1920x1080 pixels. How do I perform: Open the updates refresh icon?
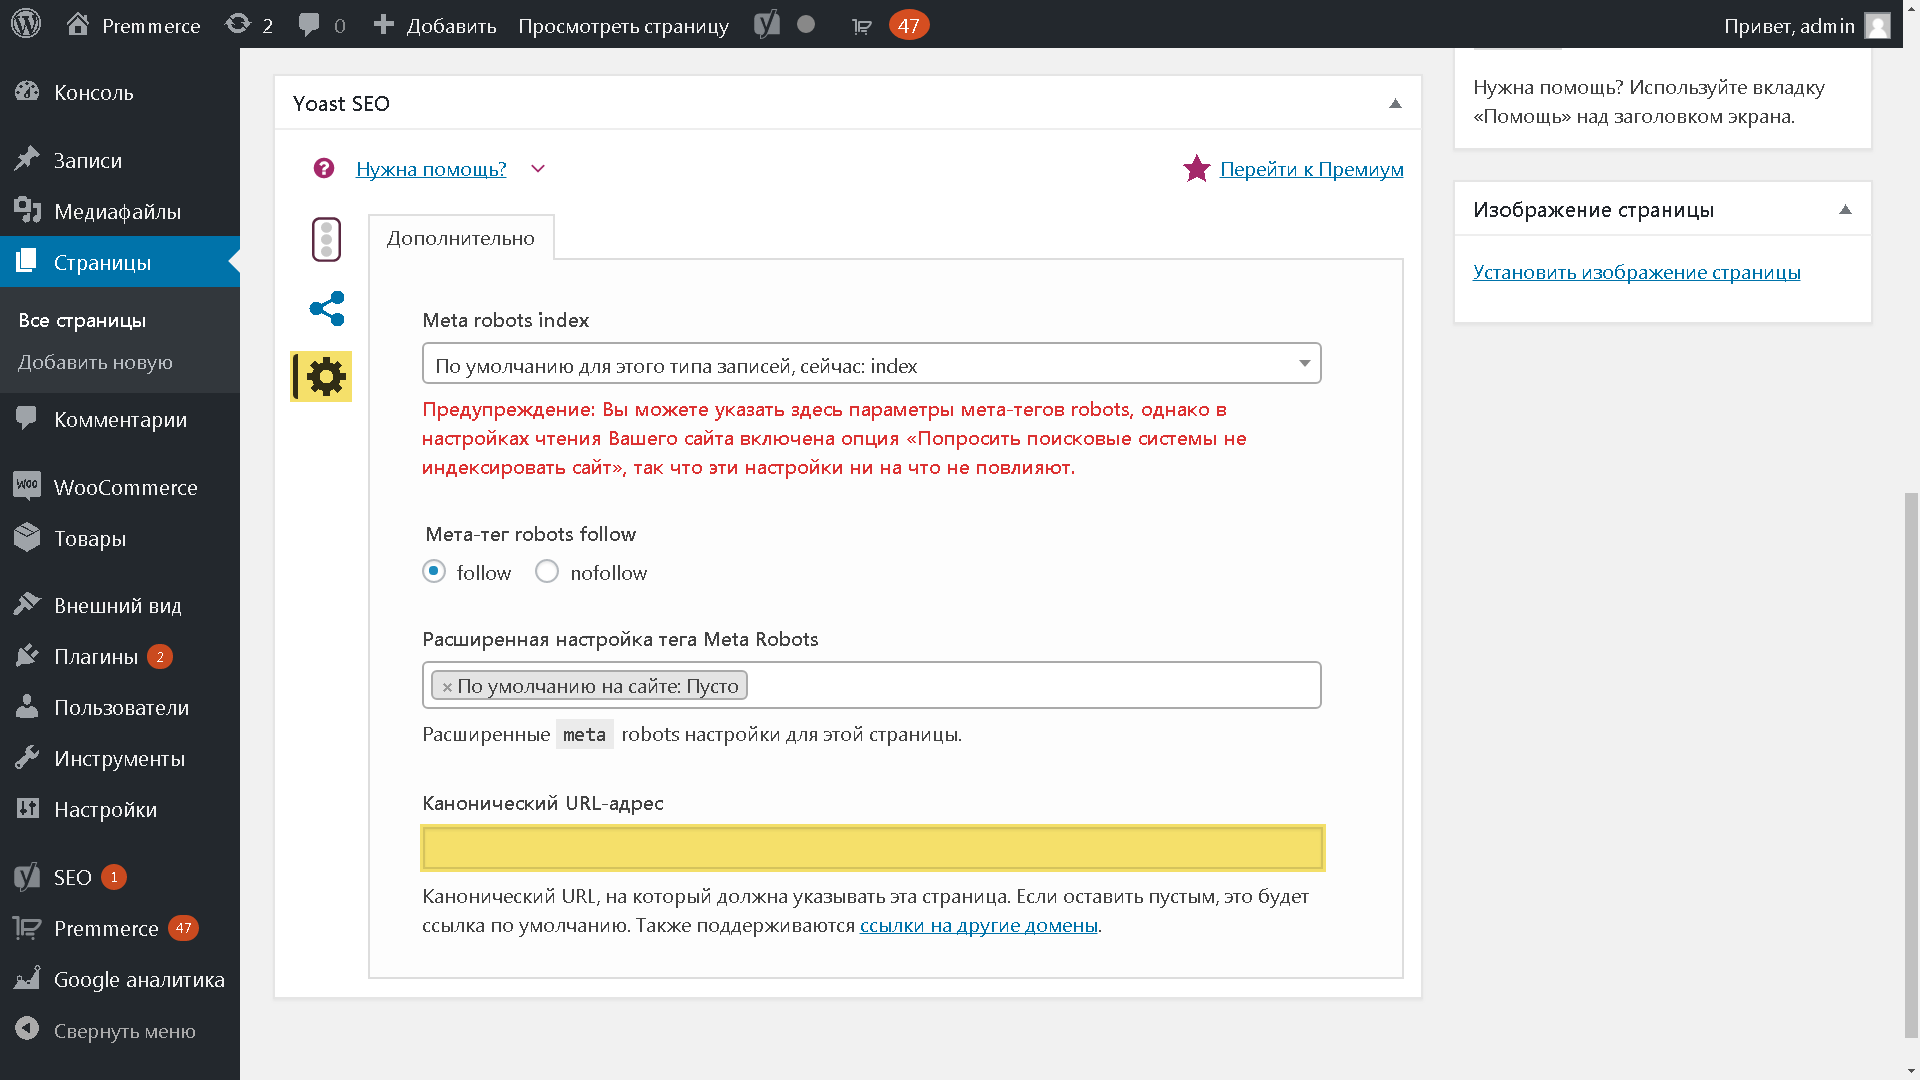point(238,24)
